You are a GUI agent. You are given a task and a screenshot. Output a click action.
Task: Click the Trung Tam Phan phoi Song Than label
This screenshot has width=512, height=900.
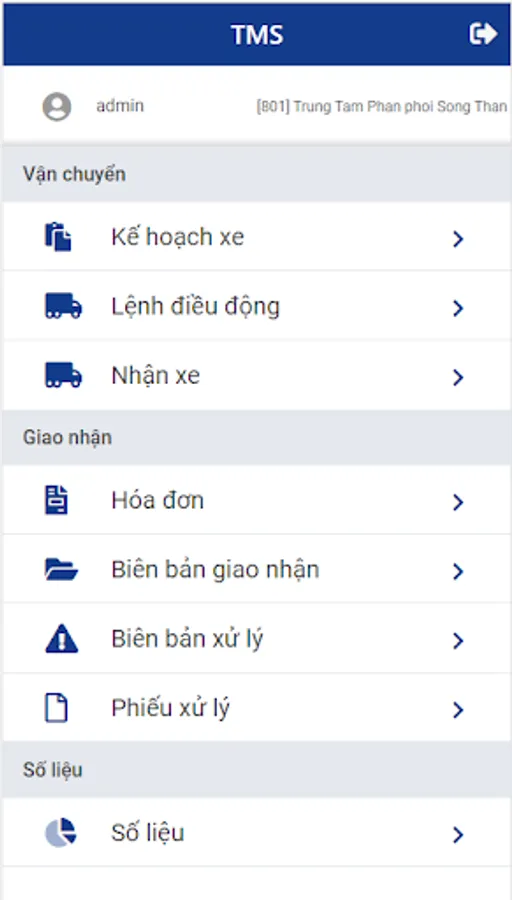click(x=400, y=107)
